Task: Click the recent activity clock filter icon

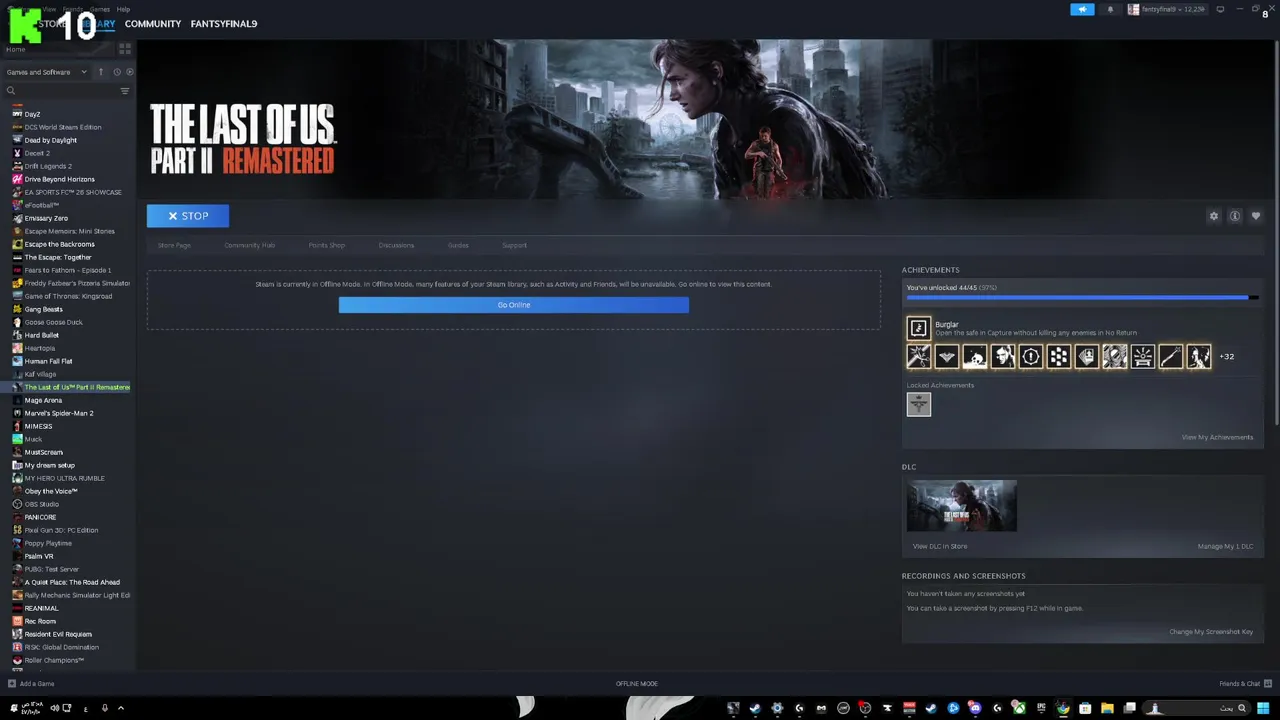Action: click(x=117, y=72)
